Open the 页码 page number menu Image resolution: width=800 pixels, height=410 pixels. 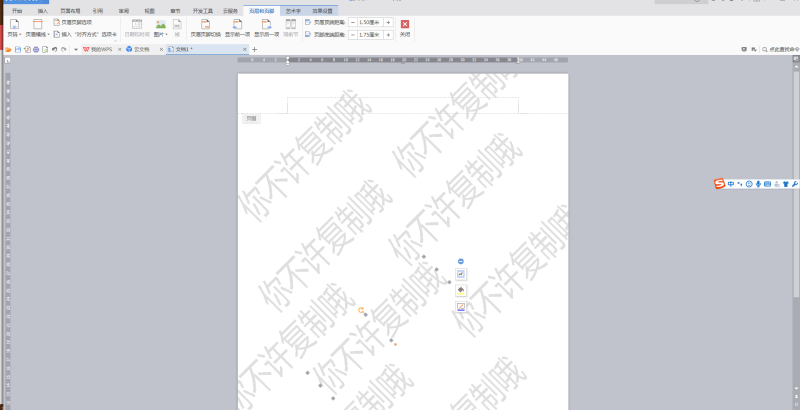14,29
